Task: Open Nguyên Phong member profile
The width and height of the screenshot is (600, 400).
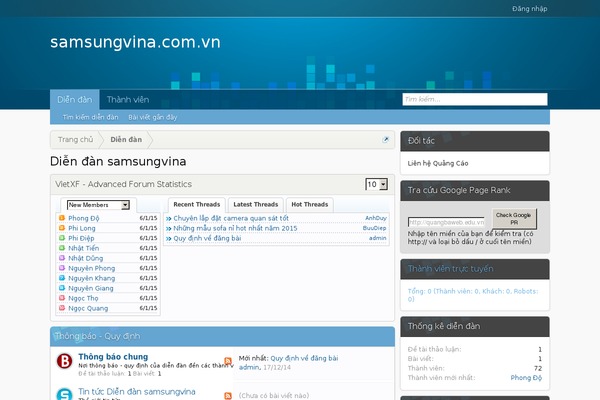Action: 91,268
